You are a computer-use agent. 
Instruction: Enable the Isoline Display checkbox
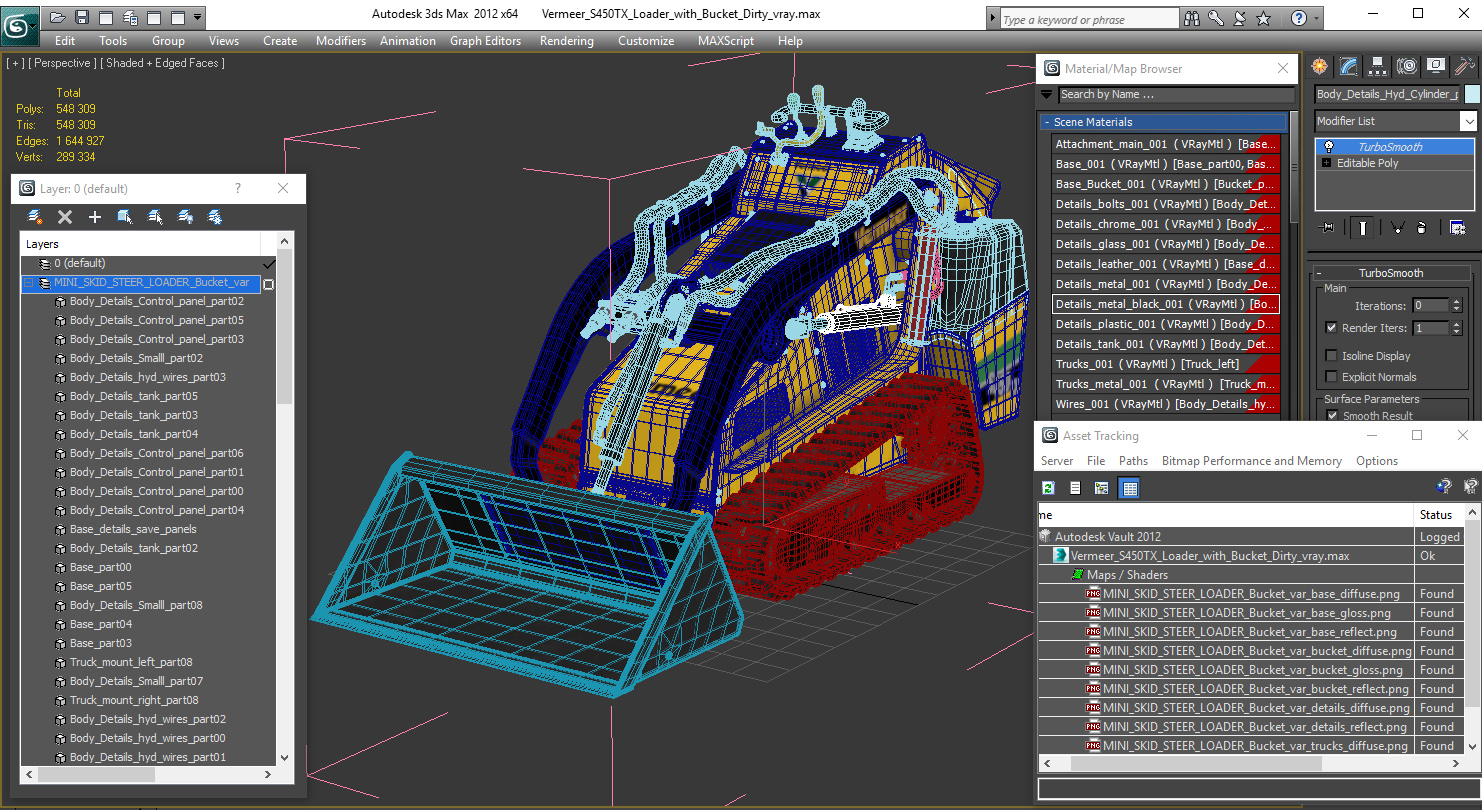[x=1331, y=356]
